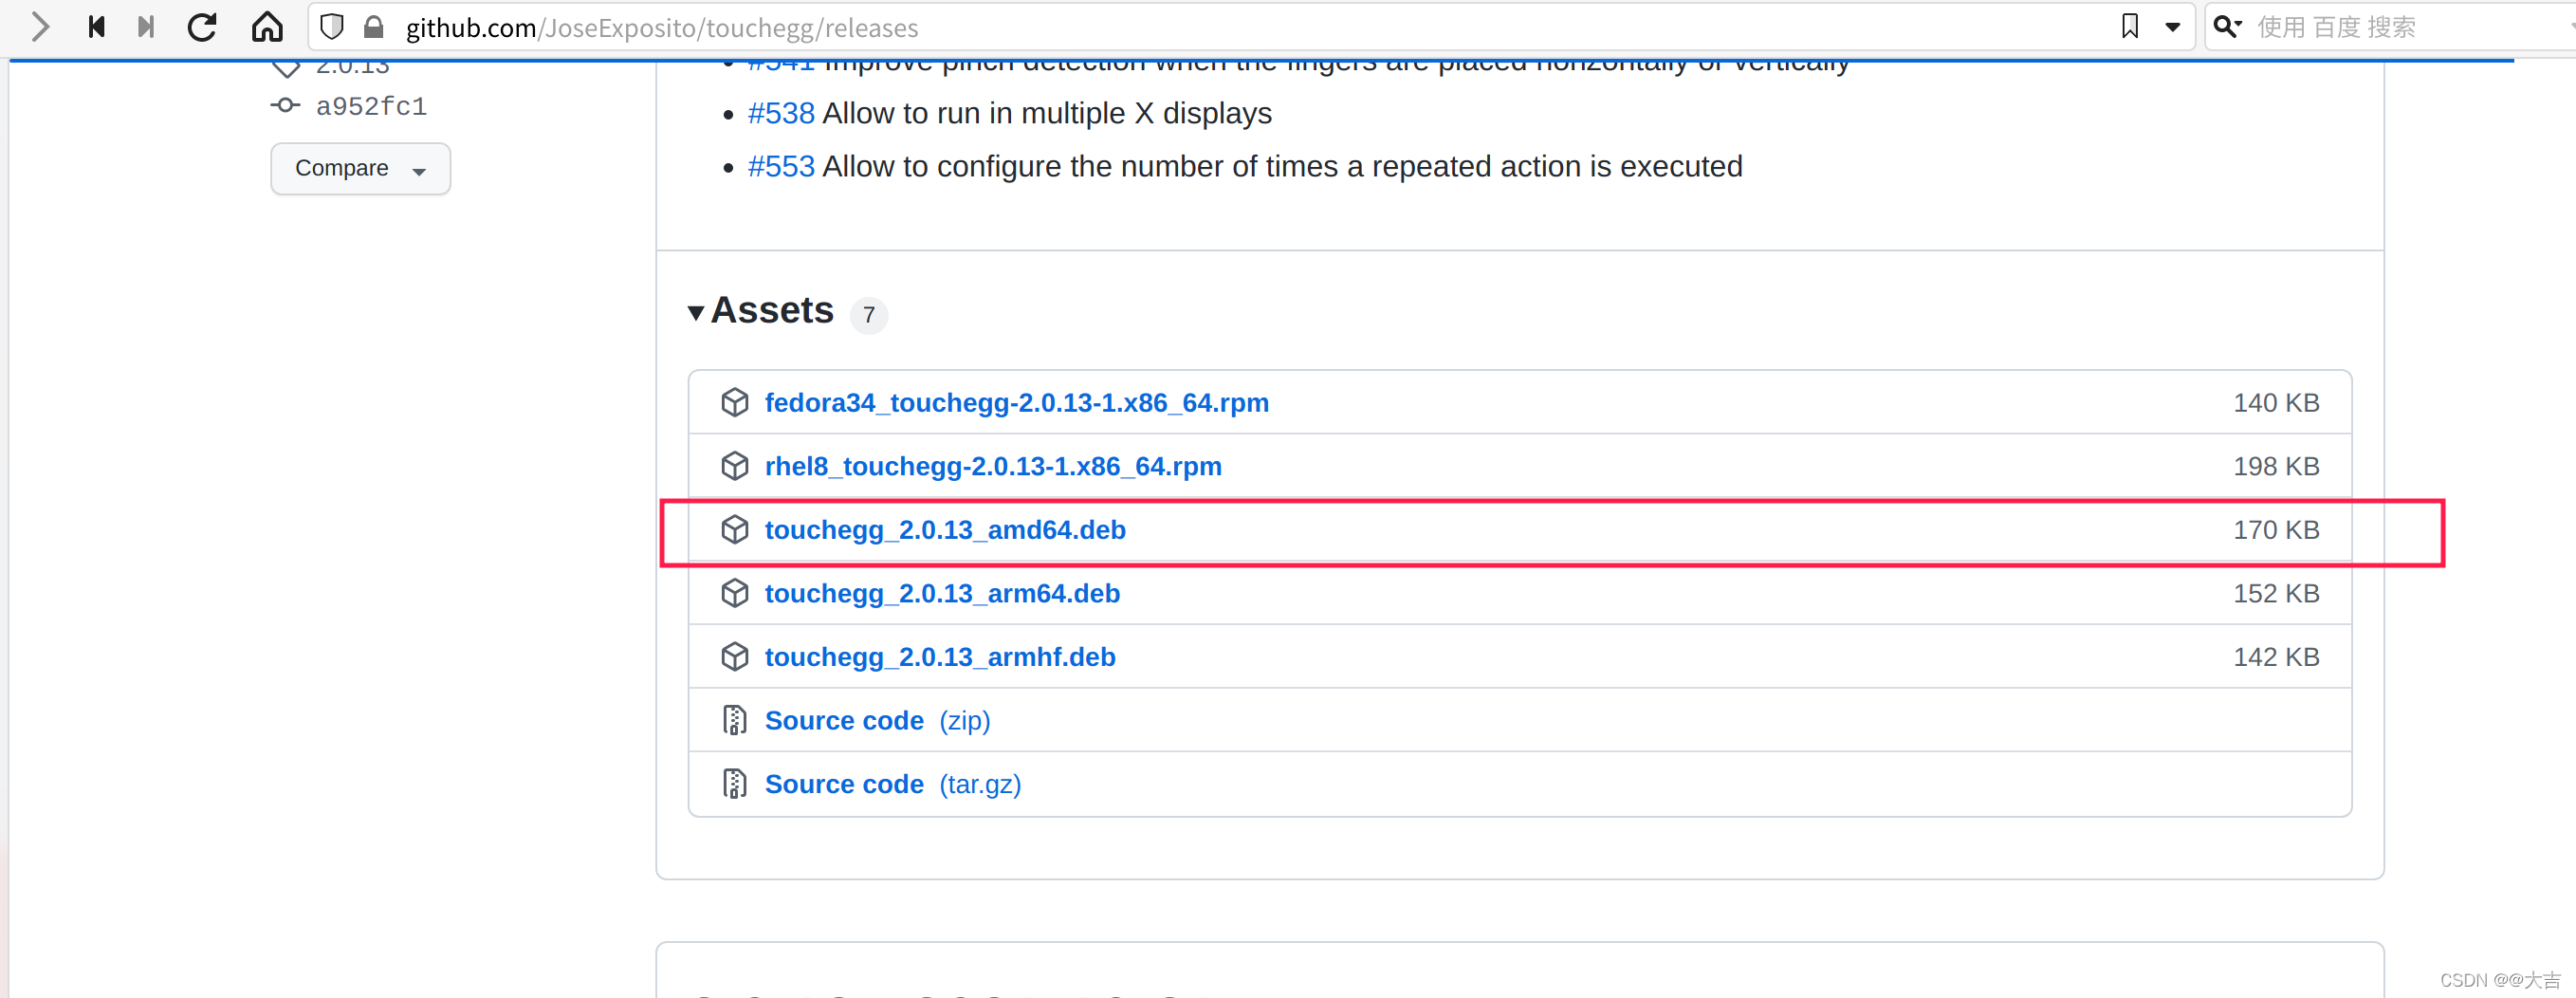
Task: Click the rewind to first page button
Action: click(96, 27)
